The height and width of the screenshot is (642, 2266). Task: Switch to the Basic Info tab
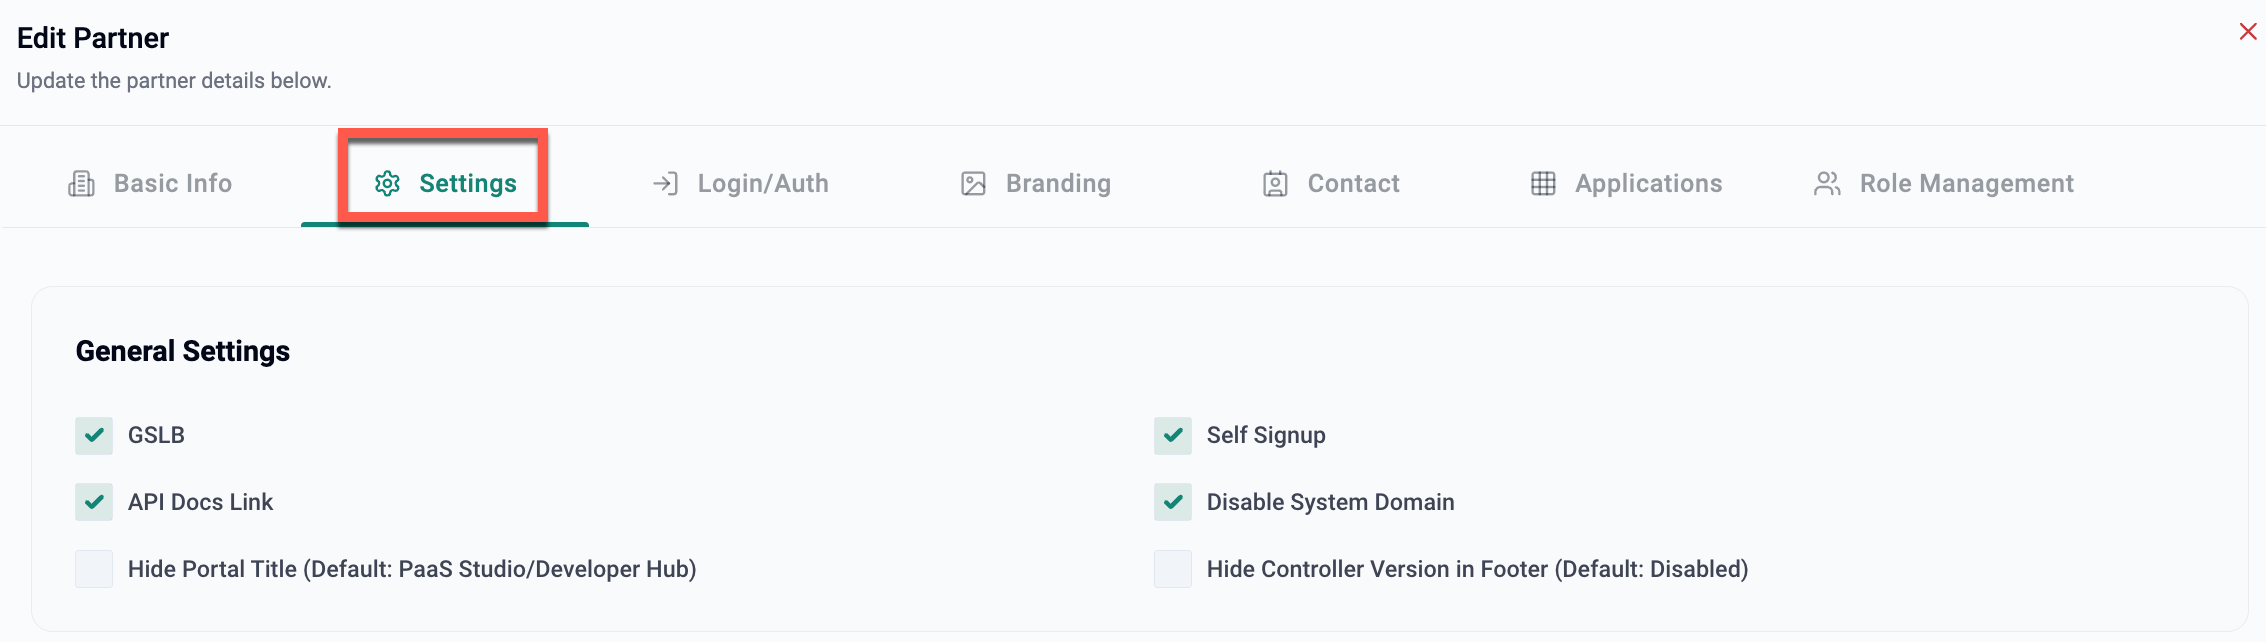tap(172, 184)
